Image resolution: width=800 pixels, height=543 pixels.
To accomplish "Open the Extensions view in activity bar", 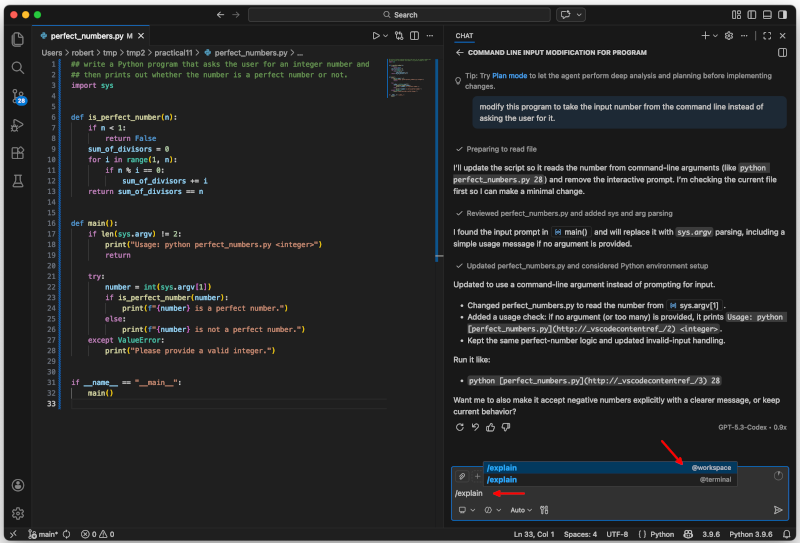I will click(x=17, y=153).
